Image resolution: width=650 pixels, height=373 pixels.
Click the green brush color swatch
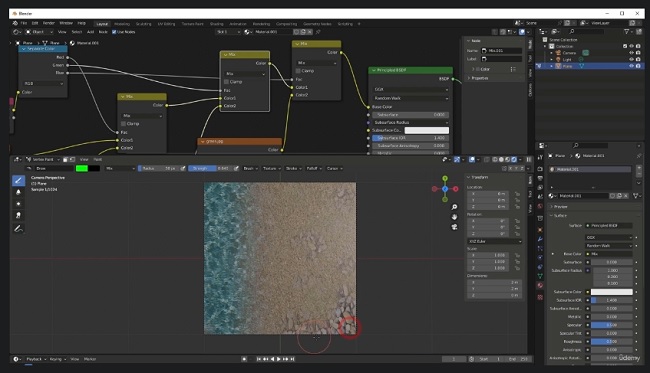pyautogui.click(x=82, y=169)
